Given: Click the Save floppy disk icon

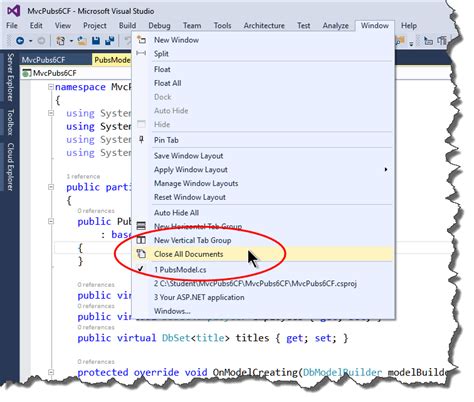Looking at the screenshot, I should (x=96, y=41).
